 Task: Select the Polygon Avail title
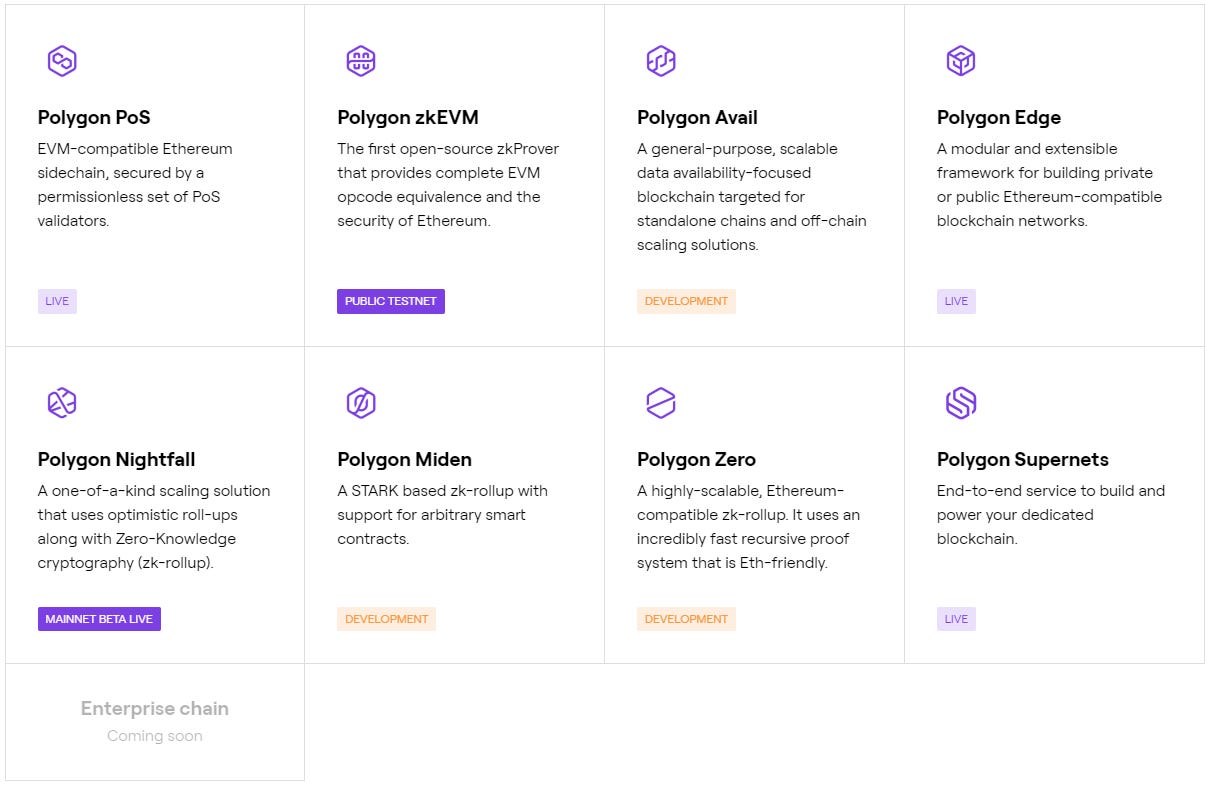(x=697, y=118)
